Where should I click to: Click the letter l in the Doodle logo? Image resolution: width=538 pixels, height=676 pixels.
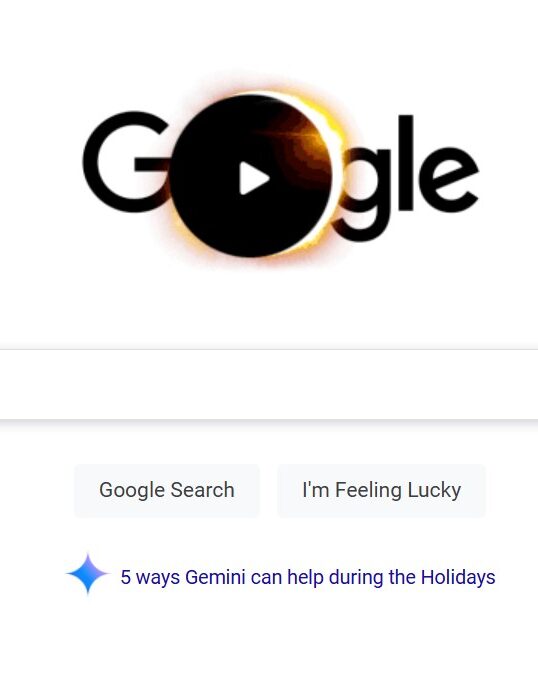tap(406, 163)
